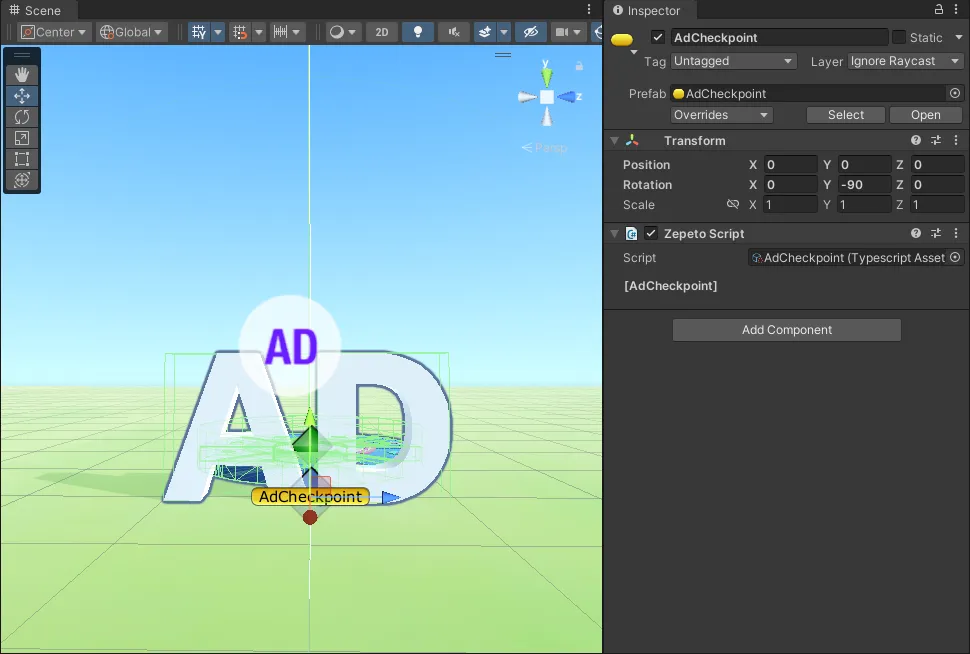The width and height of the screenshot is (970, 654).
Task: Open grid visibility options dropdown arrow
Action: [x=218, y=32]
